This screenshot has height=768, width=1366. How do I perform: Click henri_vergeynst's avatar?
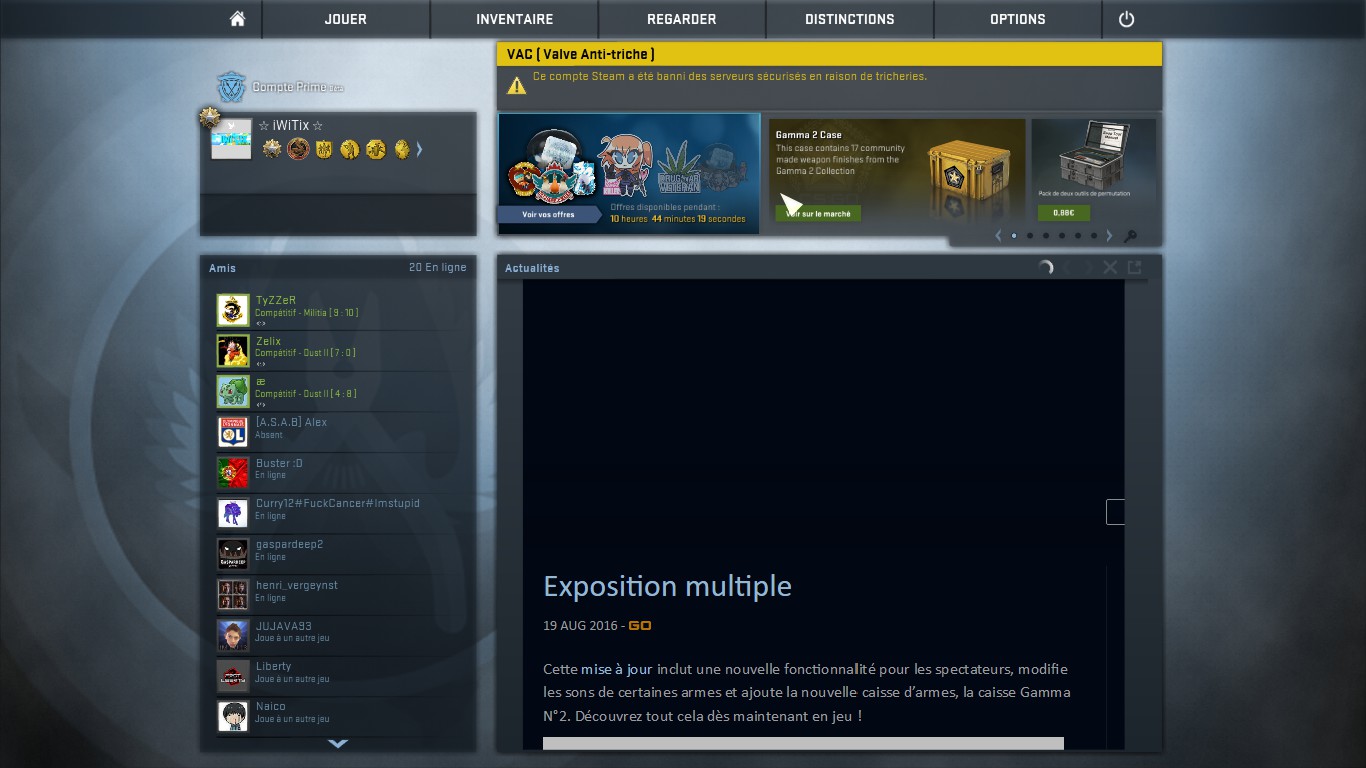pyautogui.click(x=233, y=595)
